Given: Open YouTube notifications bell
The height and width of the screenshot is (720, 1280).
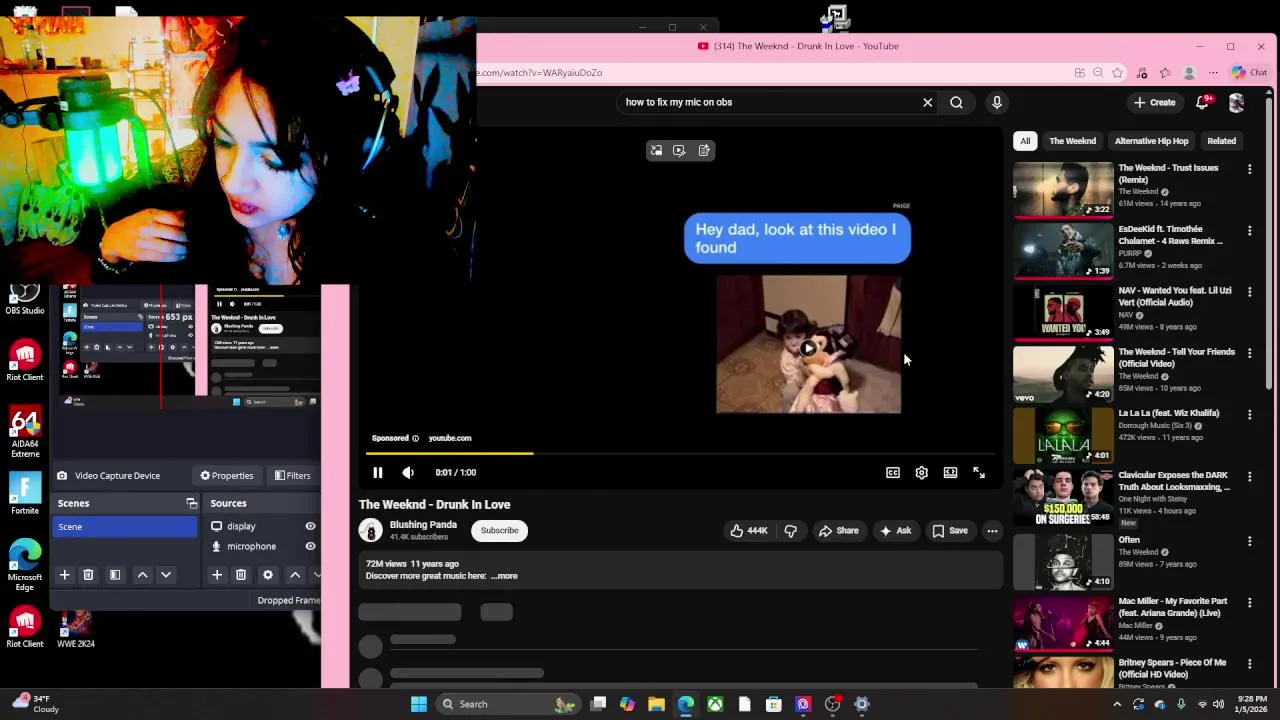Looking at the screenshot, I should [1203, 102].
